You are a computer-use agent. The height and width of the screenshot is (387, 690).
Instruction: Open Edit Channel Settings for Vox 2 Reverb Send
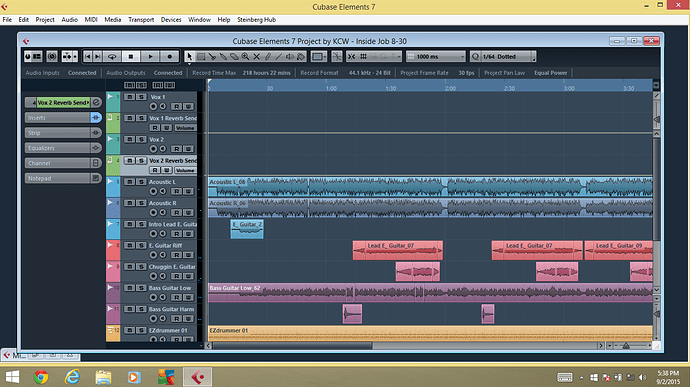click(96, 103)
